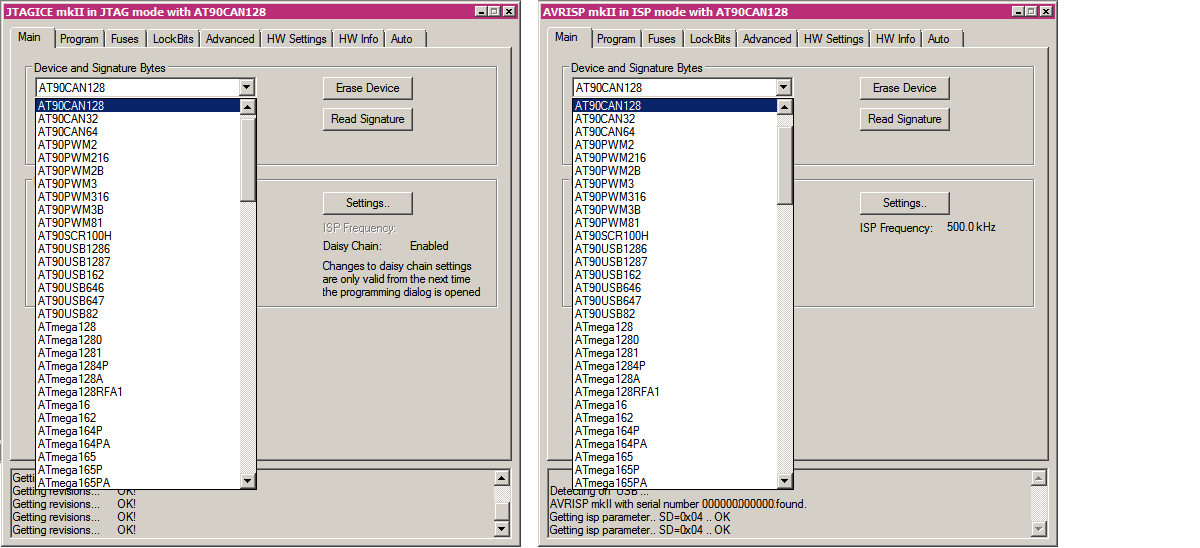Open Settings.. in JTAGICE mkII window
The image size is (1200, 548).
(367, 203)
